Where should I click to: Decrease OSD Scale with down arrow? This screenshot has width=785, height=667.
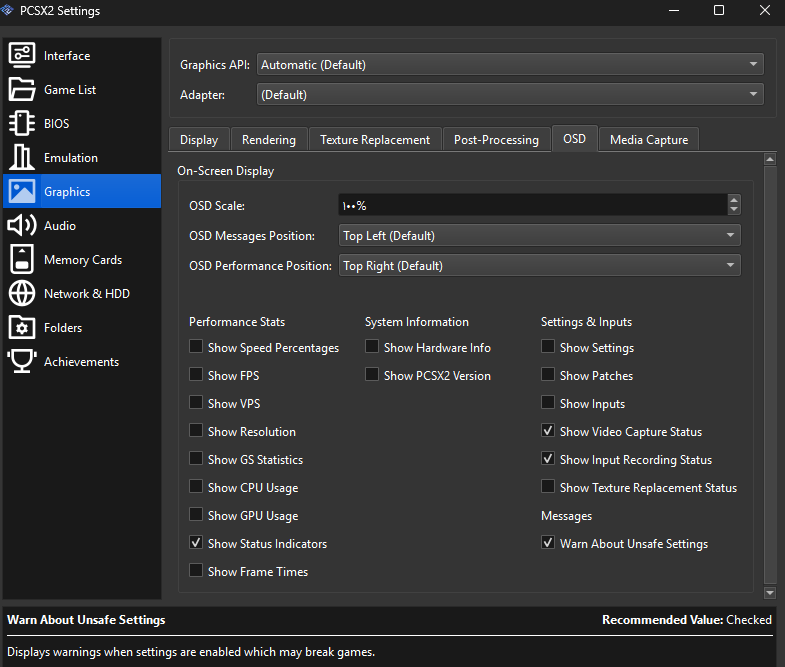click(734, 210)
